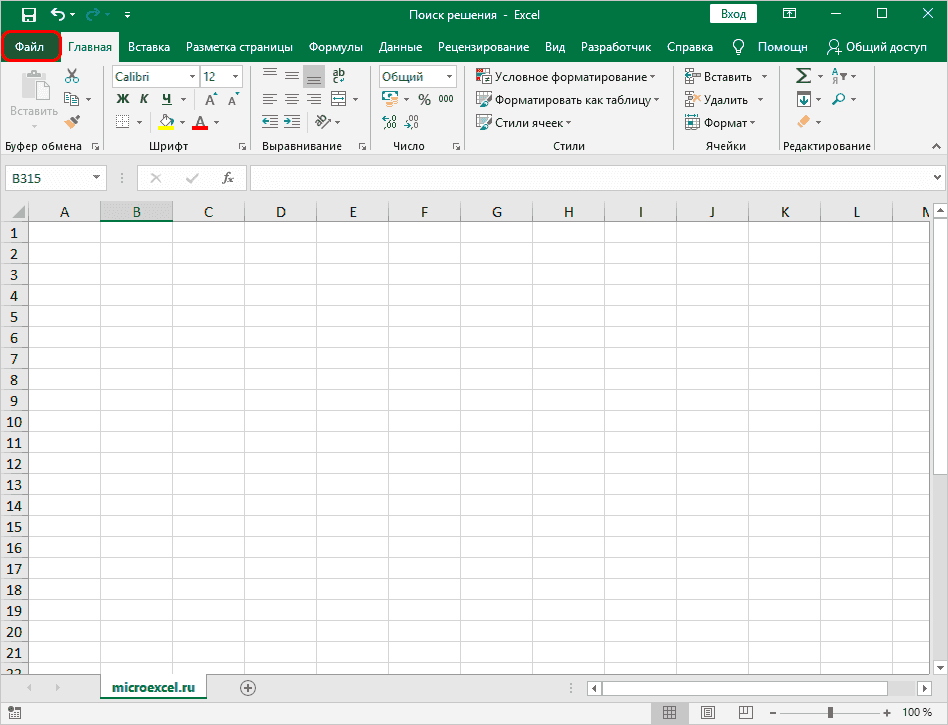Toggle Underline formatting button
948x725 pixels.
tap(166, 99)
